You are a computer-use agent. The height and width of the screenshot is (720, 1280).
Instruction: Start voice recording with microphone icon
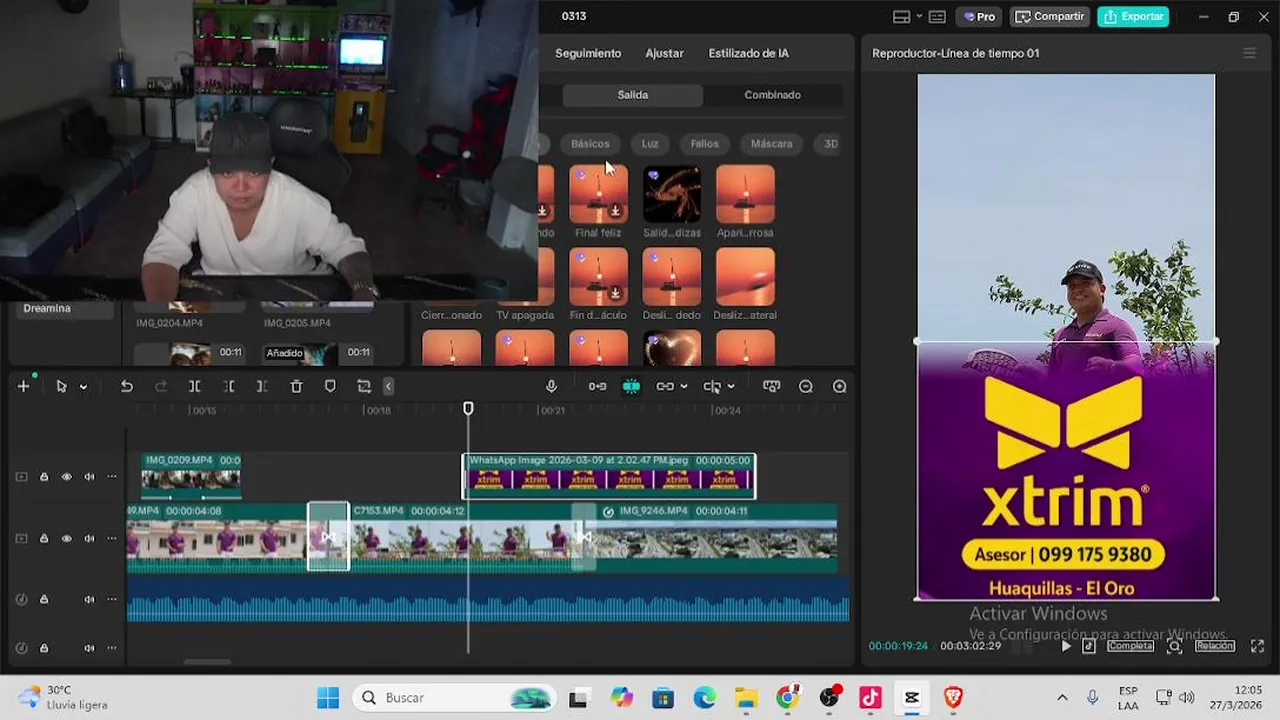pyautogui.click(x=551, y=386)
